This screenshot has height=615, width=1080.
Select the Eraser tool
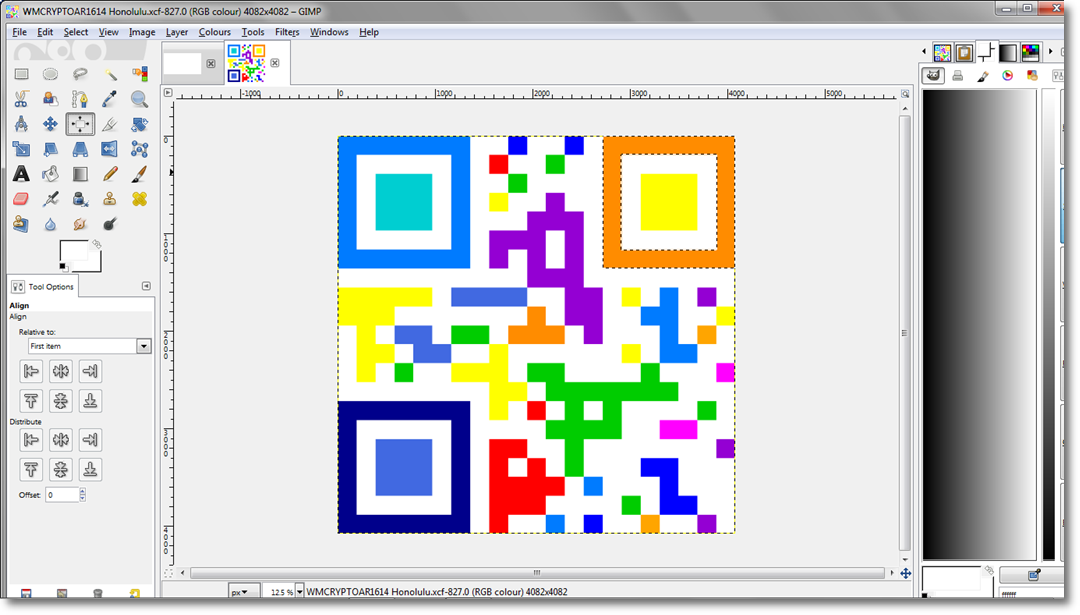(21, 199)
